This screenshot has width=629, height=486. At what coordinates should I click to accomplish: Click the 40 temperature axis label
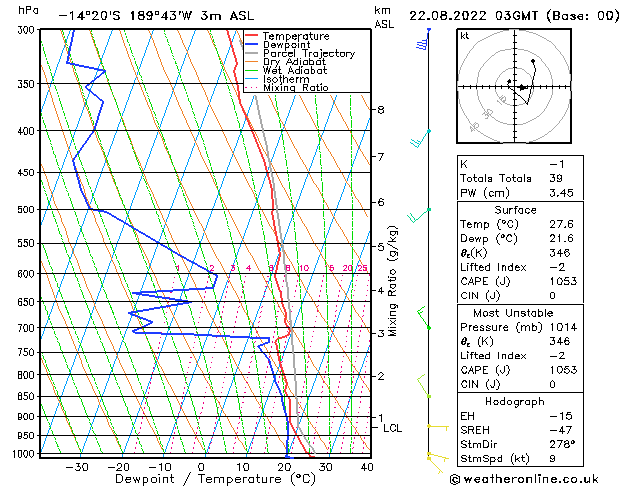coord(367,467)
